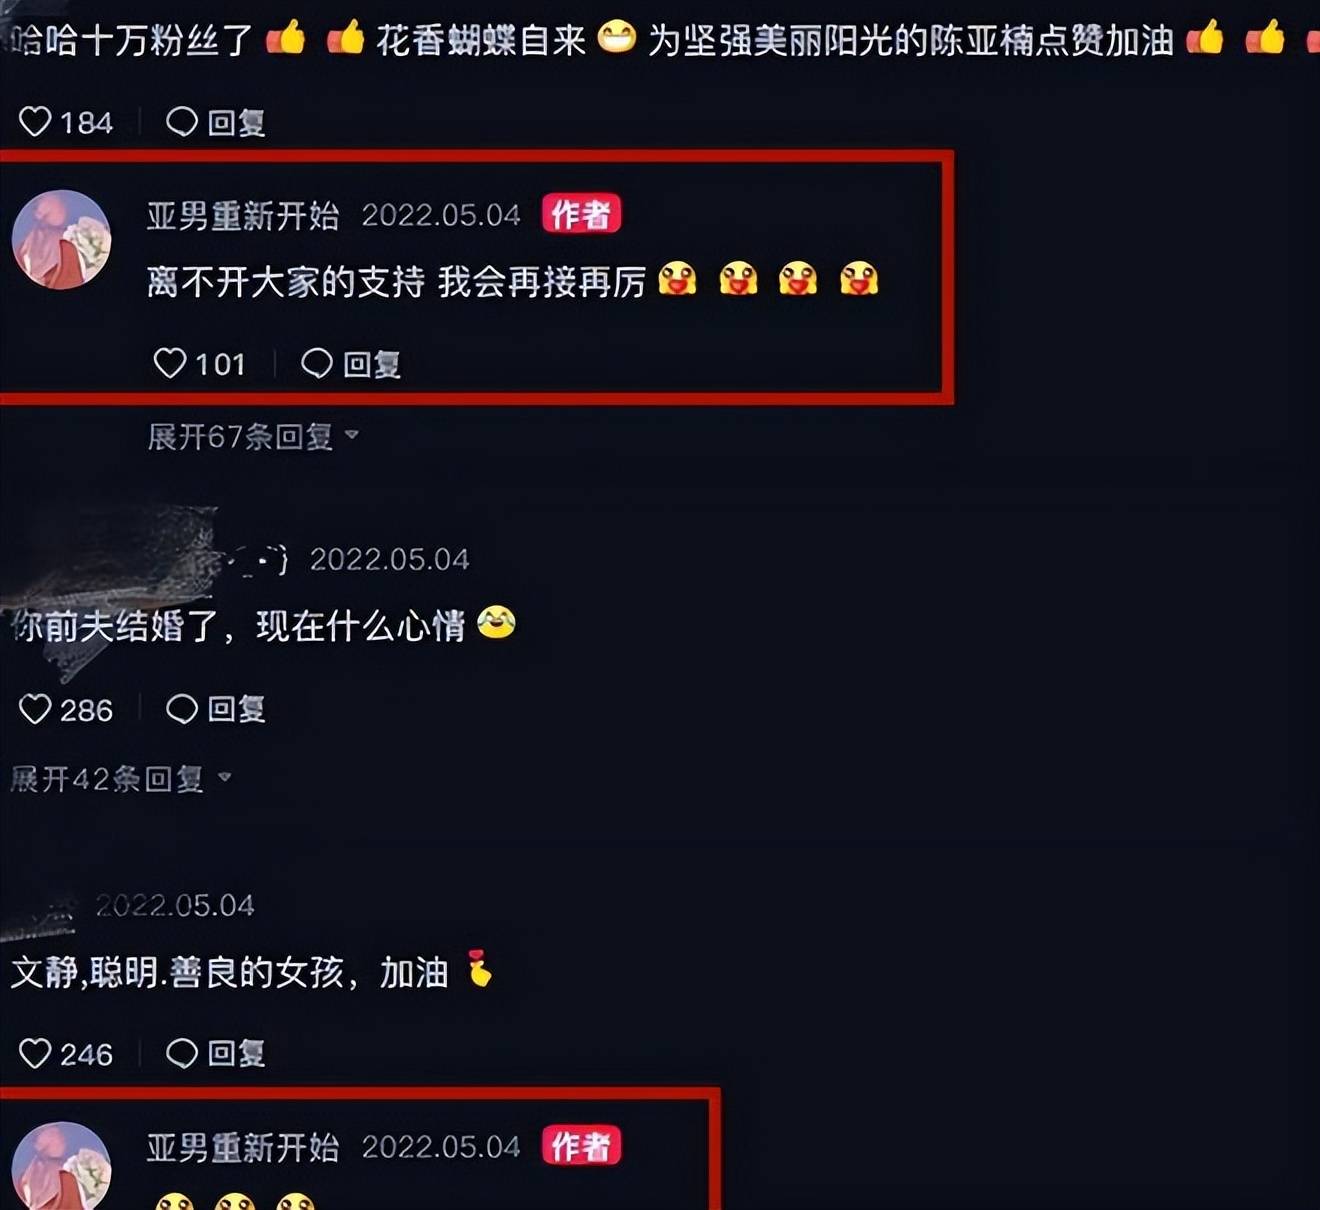Reply to the 文静聪明善良的女孩 comment
This screenshot has width=1320, height=1210.
[x=215, y=1053]
